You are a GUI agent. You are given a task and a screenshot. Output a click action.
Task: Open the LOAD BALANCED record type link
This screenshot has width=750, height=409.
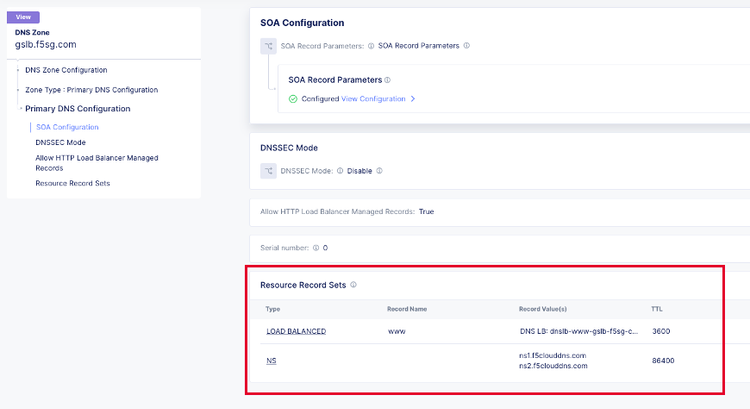click(296, 331)
